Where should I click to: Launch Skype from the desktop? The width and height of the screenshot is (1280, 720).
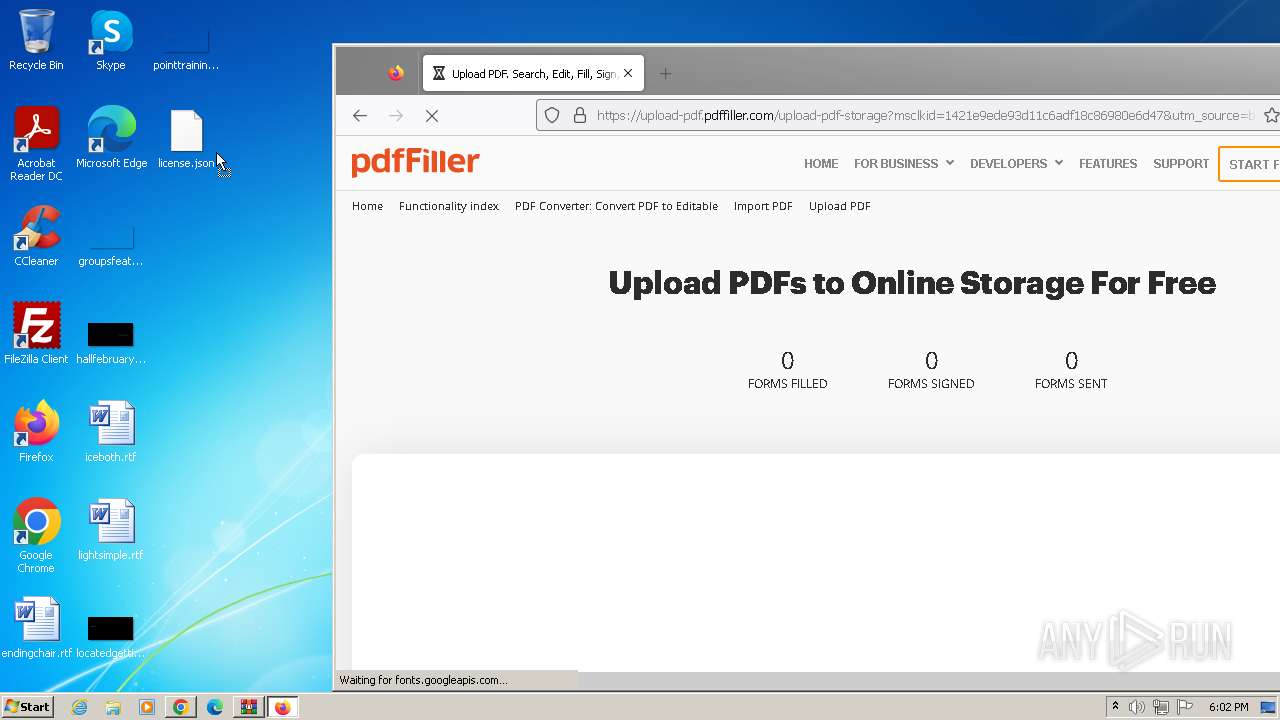pos(111,40)
